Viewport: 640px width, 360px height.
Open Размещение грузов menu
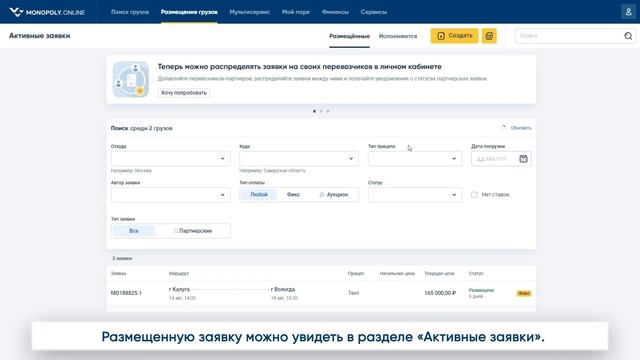[189, 12]
